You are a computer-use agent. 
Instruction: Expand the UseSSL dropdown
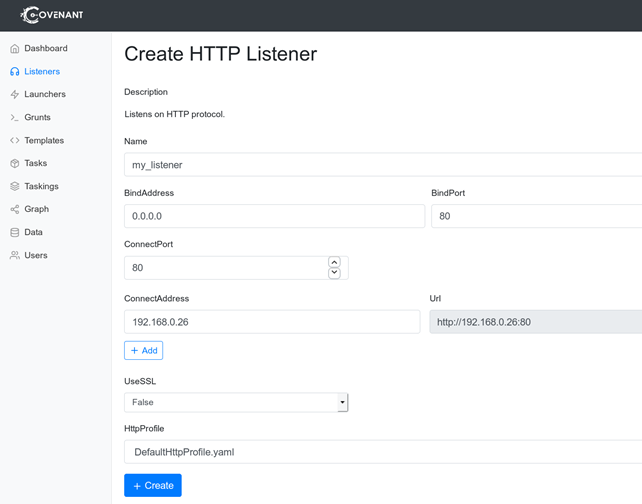pos(236,402)
